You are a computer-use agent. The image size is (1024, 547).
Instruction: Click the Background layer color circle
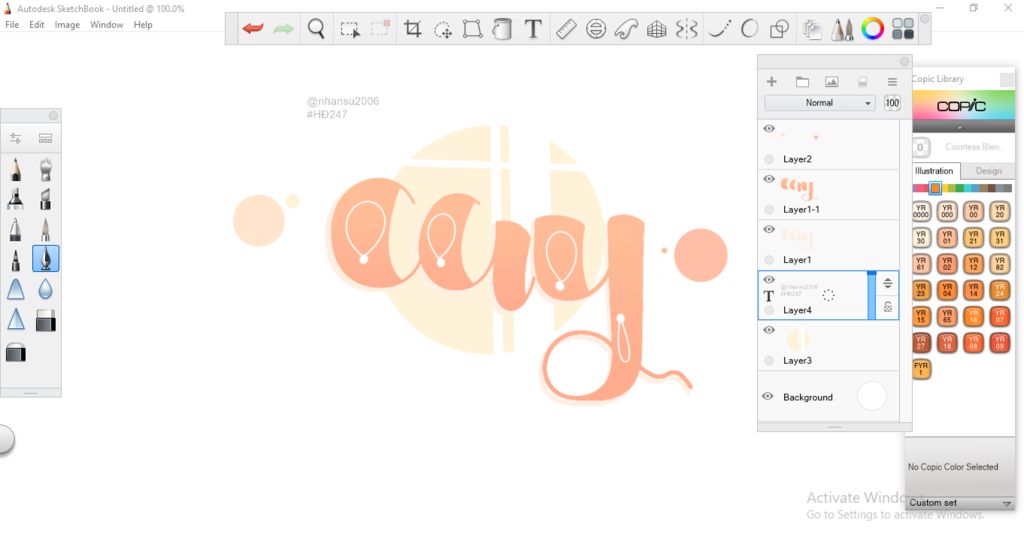point(872,396)
